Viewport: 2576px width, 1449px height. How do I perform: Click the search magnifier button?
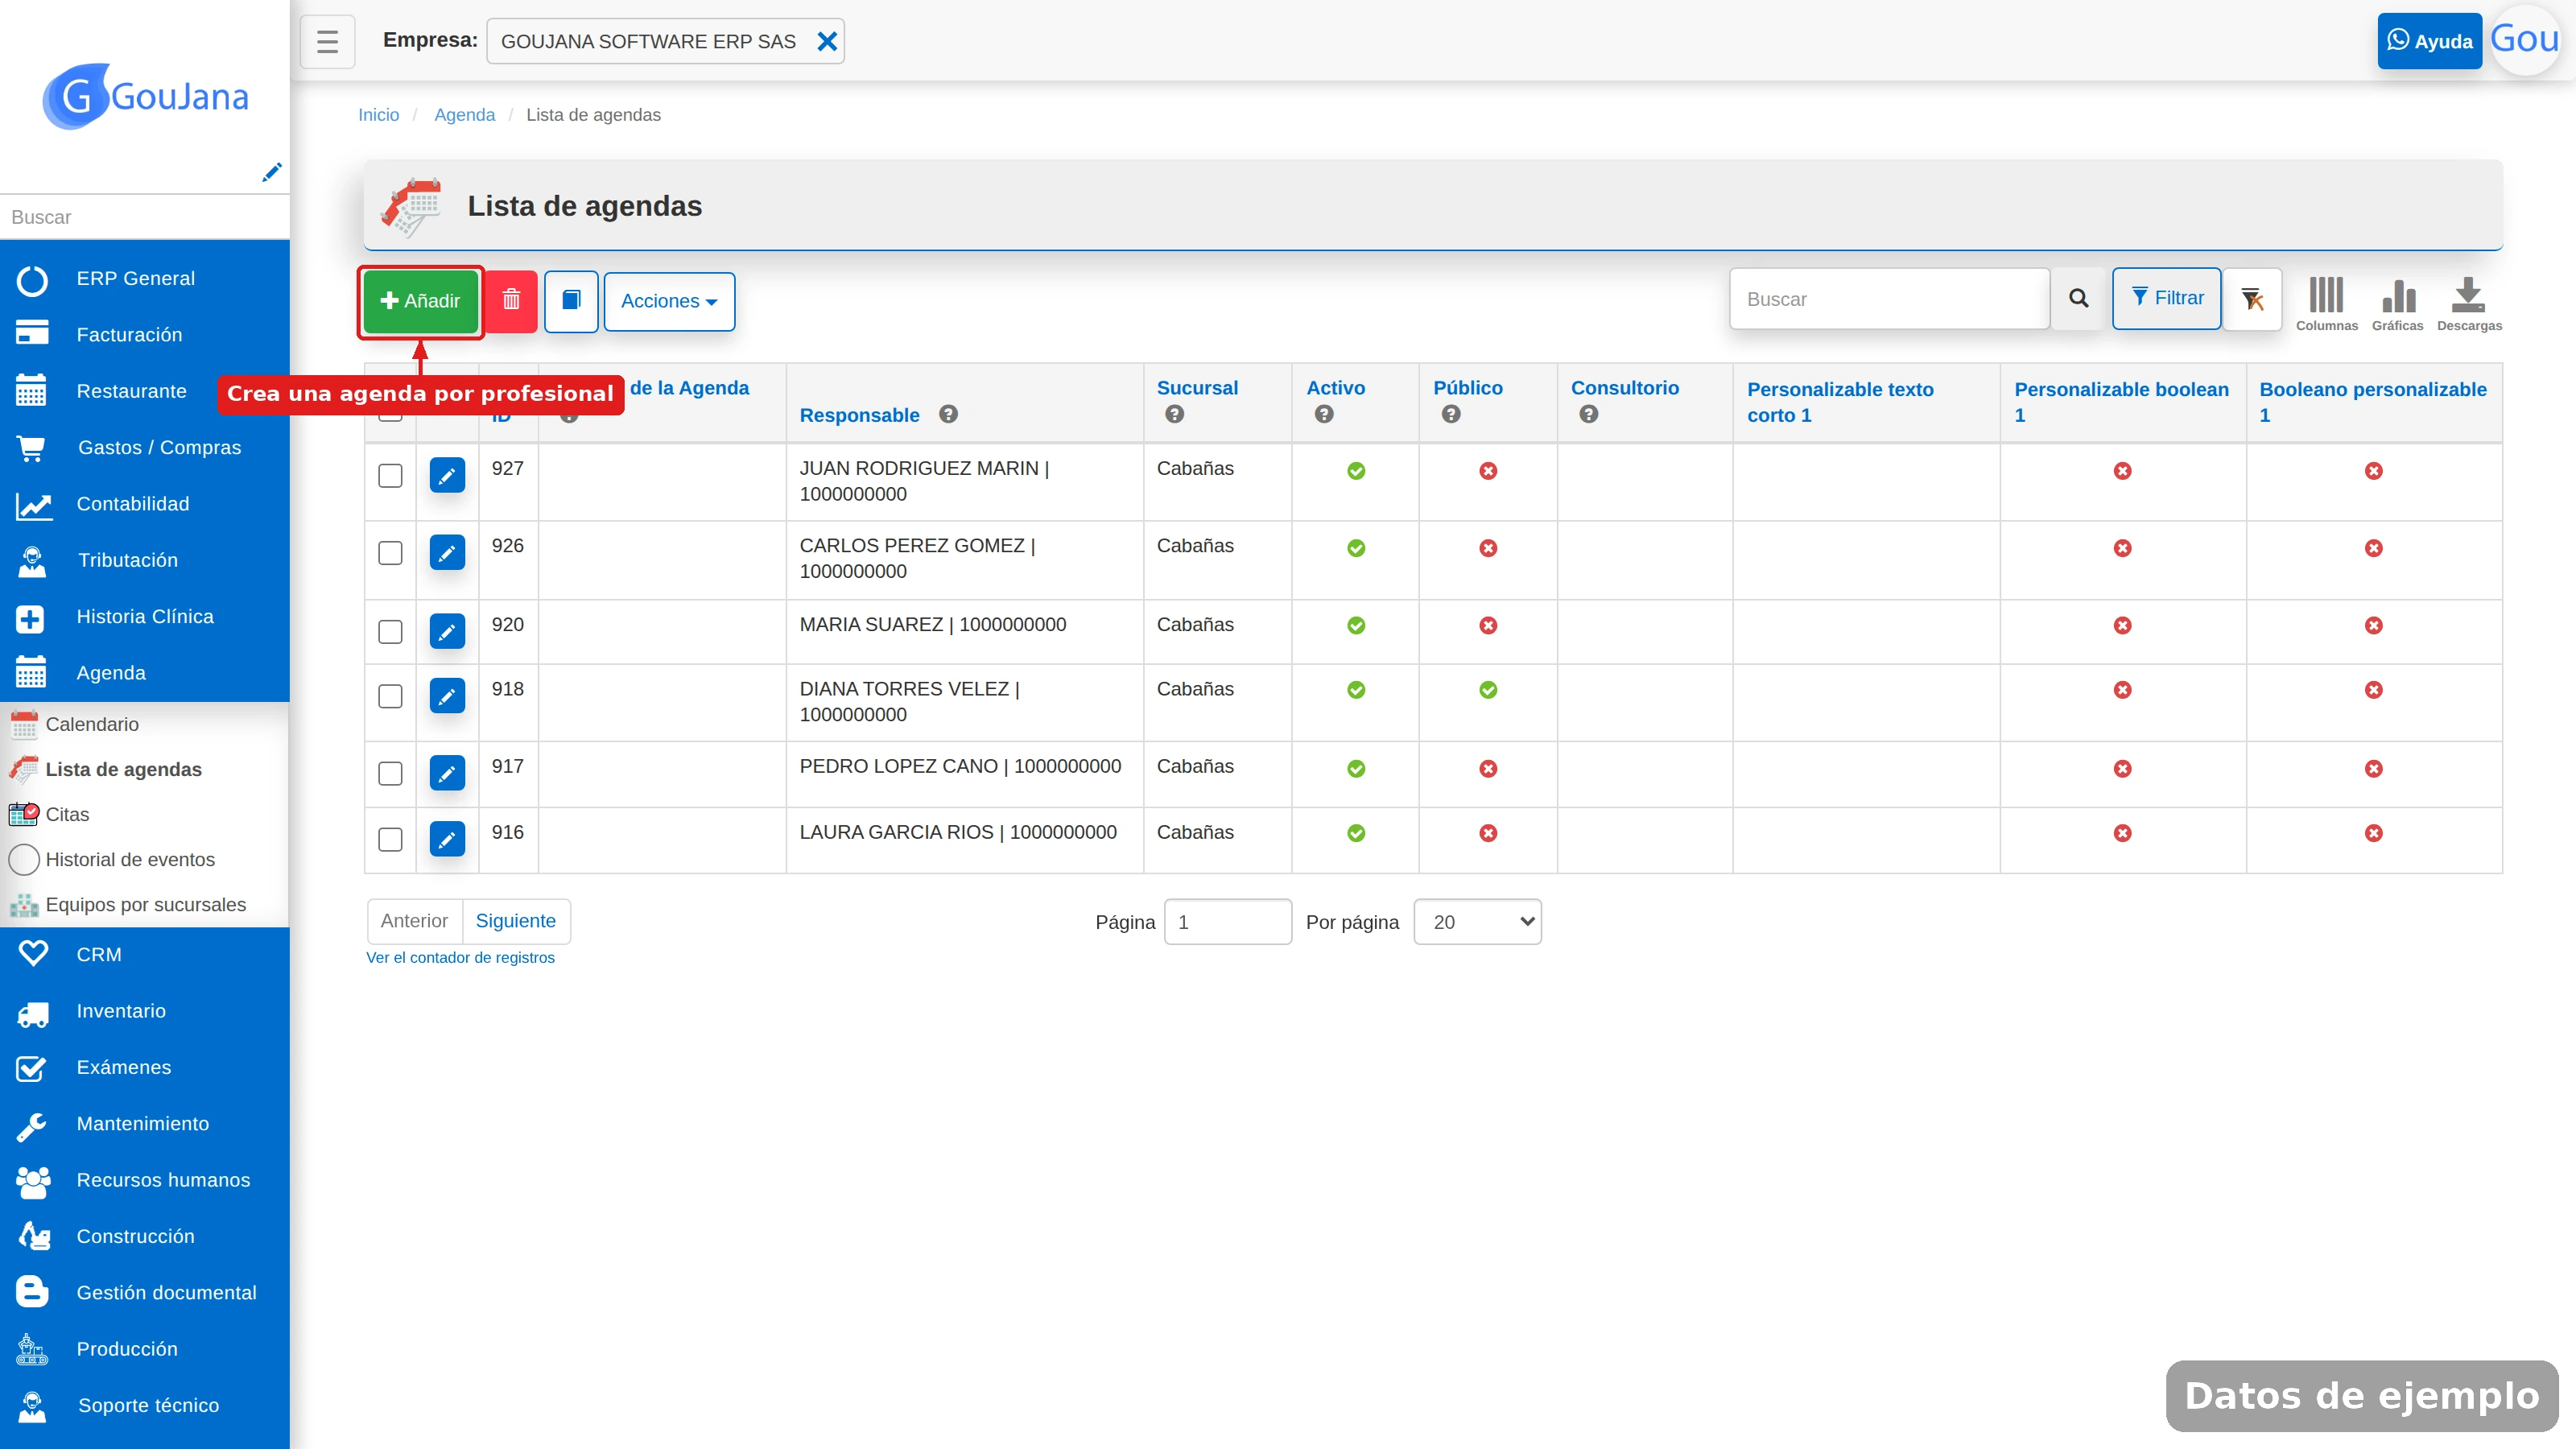(x=2079, y=298)
